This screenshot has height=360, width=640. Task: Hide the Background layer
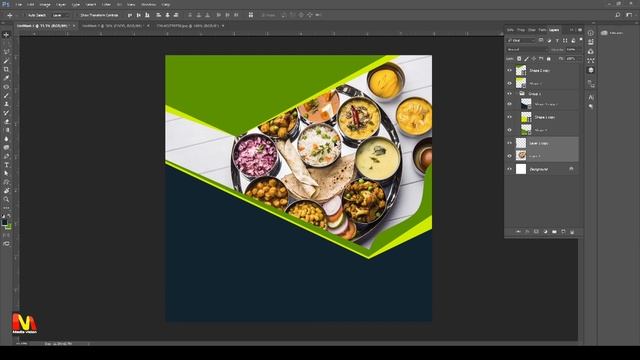509,169
